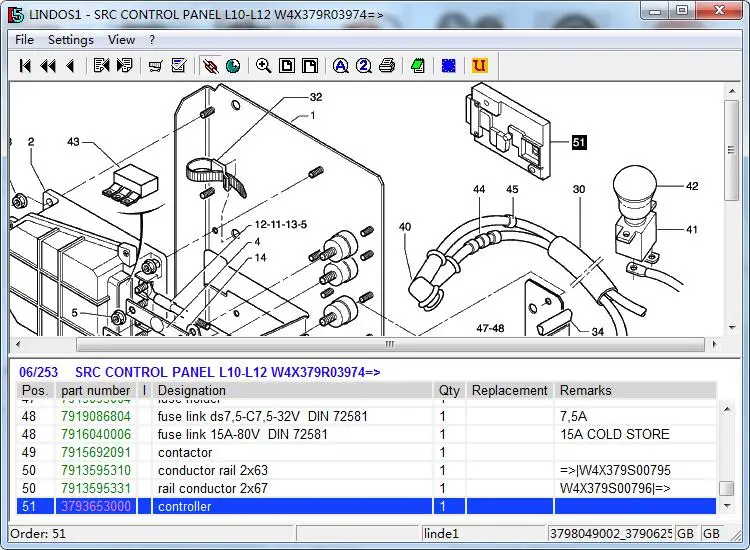Viewport: 750px width, 550px height.
Task: Toggle the chain link icon
Action: [210, 66]
